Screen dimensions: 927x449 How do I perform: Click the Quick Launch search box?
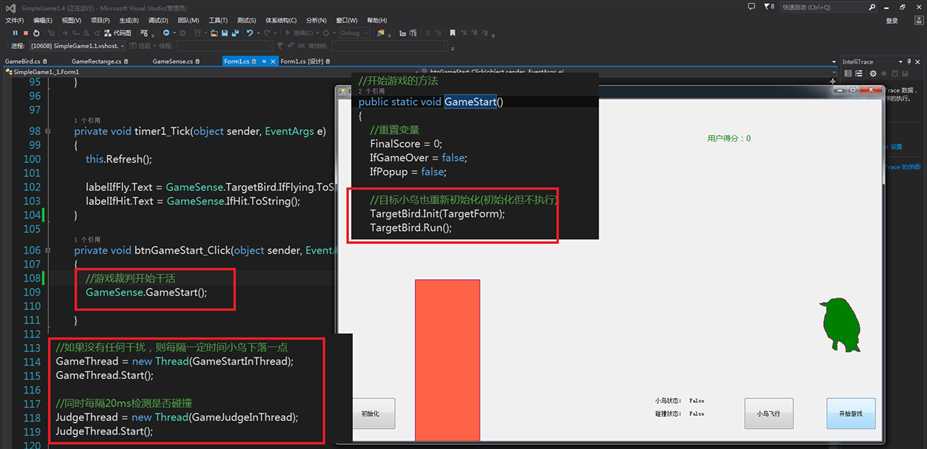823,7
